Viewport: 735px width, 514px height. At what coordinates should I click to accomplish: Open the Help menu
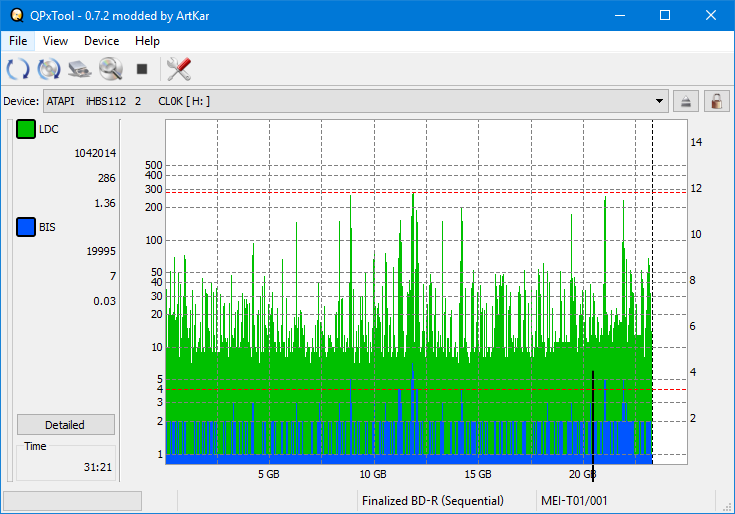(147, 41)
